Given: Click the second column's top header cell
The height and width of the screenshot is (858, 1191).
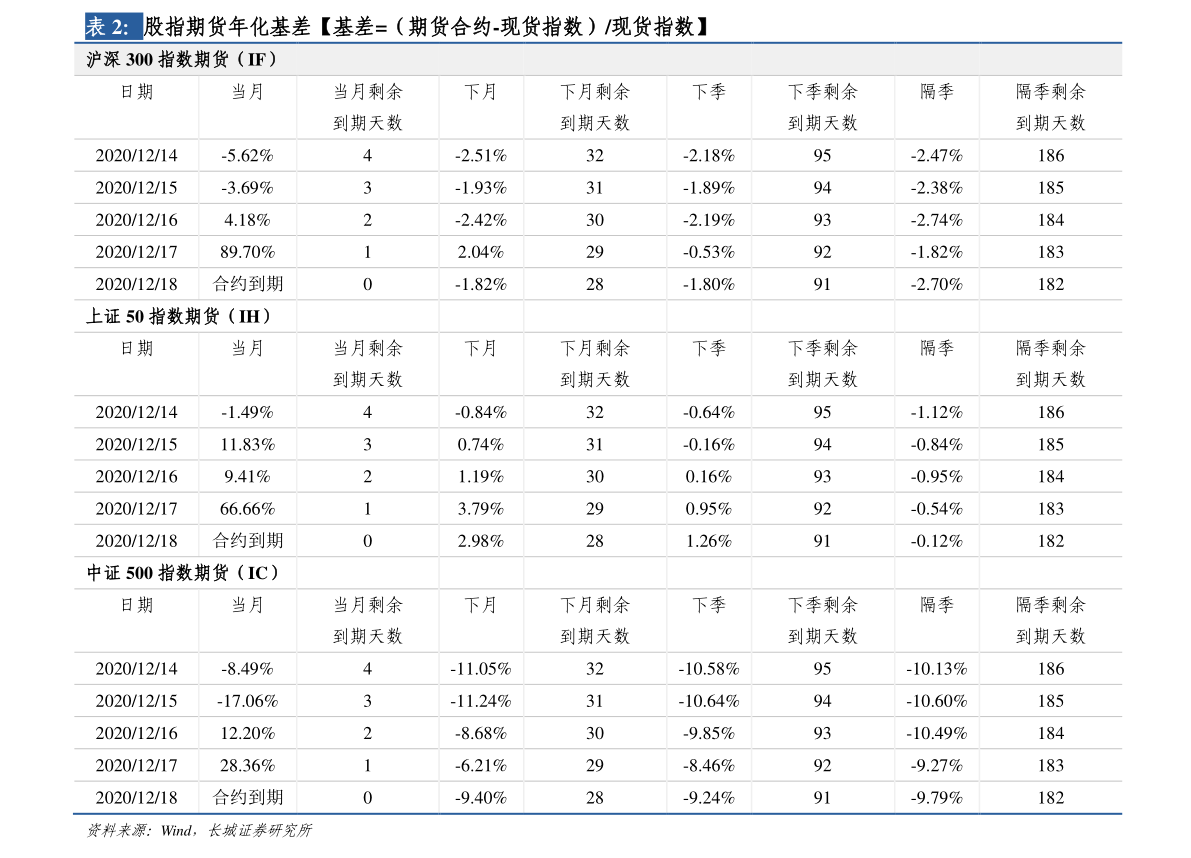Looking at the screenshot, I should click(x=248, y=108).
